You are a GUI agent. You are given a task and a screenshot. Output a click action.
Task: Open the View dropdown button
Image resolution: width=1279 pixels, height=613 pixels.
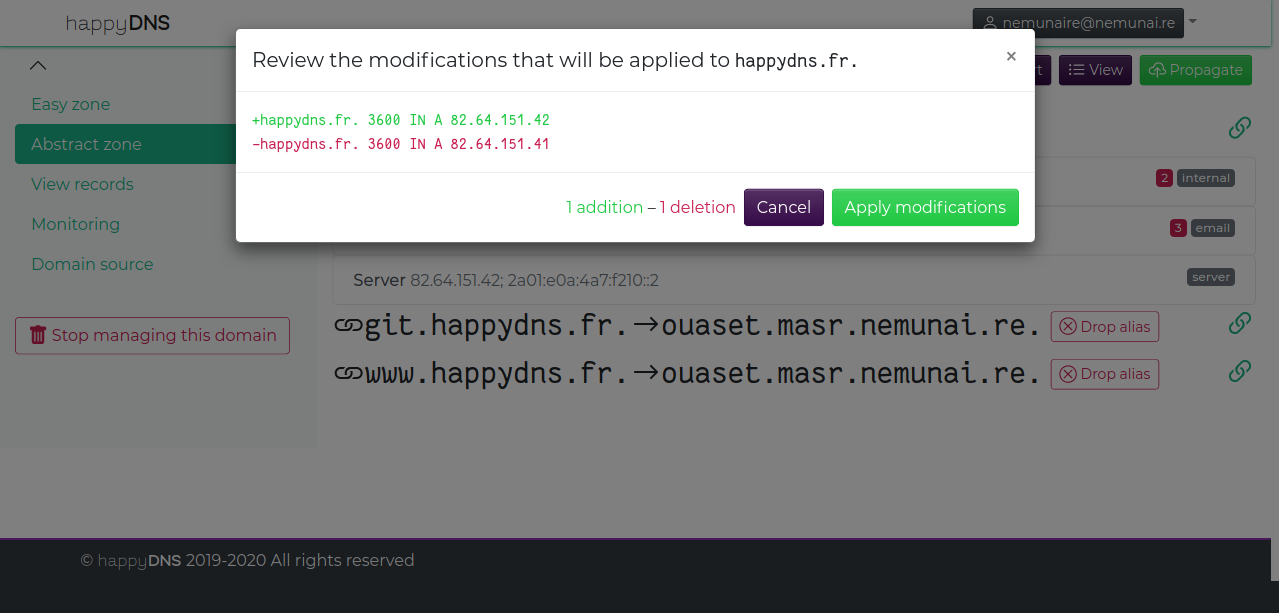pyautogui.click(x=1095, y=70)
